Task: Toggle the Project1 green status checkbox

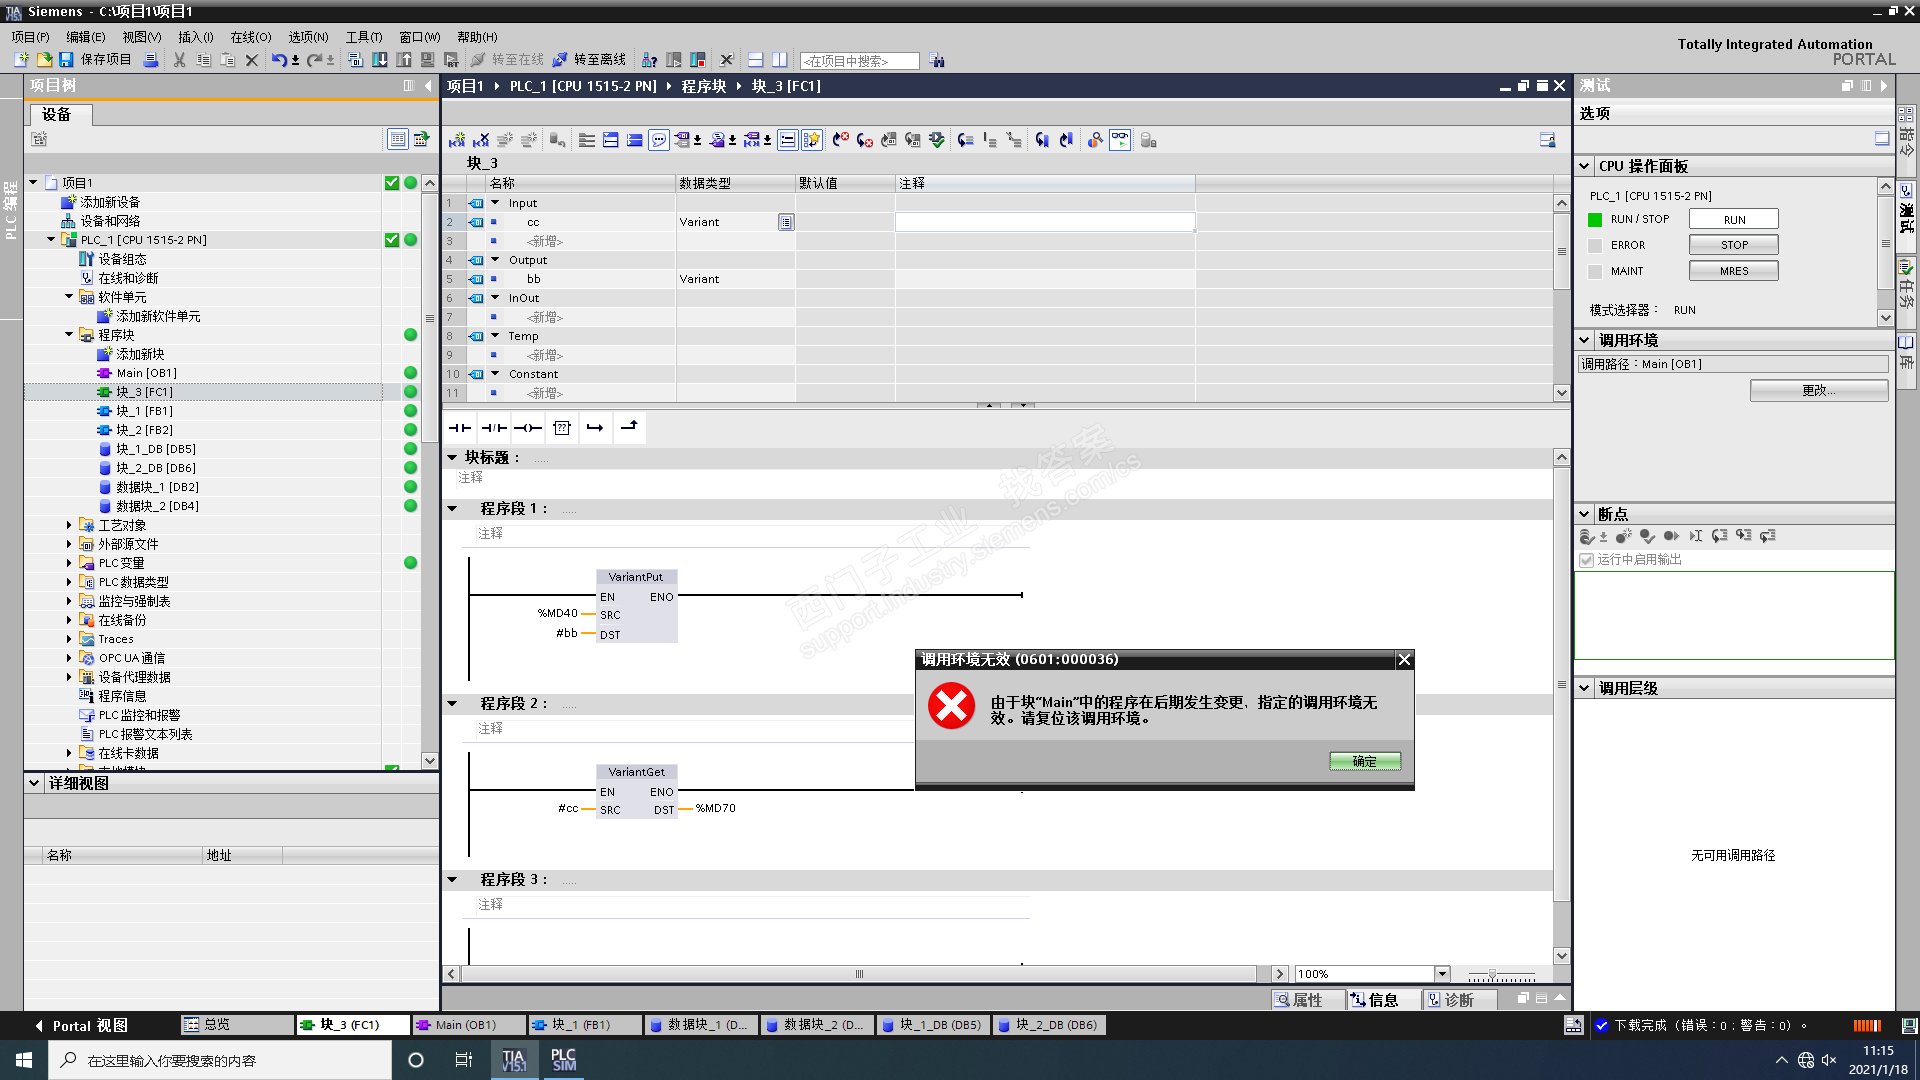Action: pyautogui.click(x=392, y=183)
